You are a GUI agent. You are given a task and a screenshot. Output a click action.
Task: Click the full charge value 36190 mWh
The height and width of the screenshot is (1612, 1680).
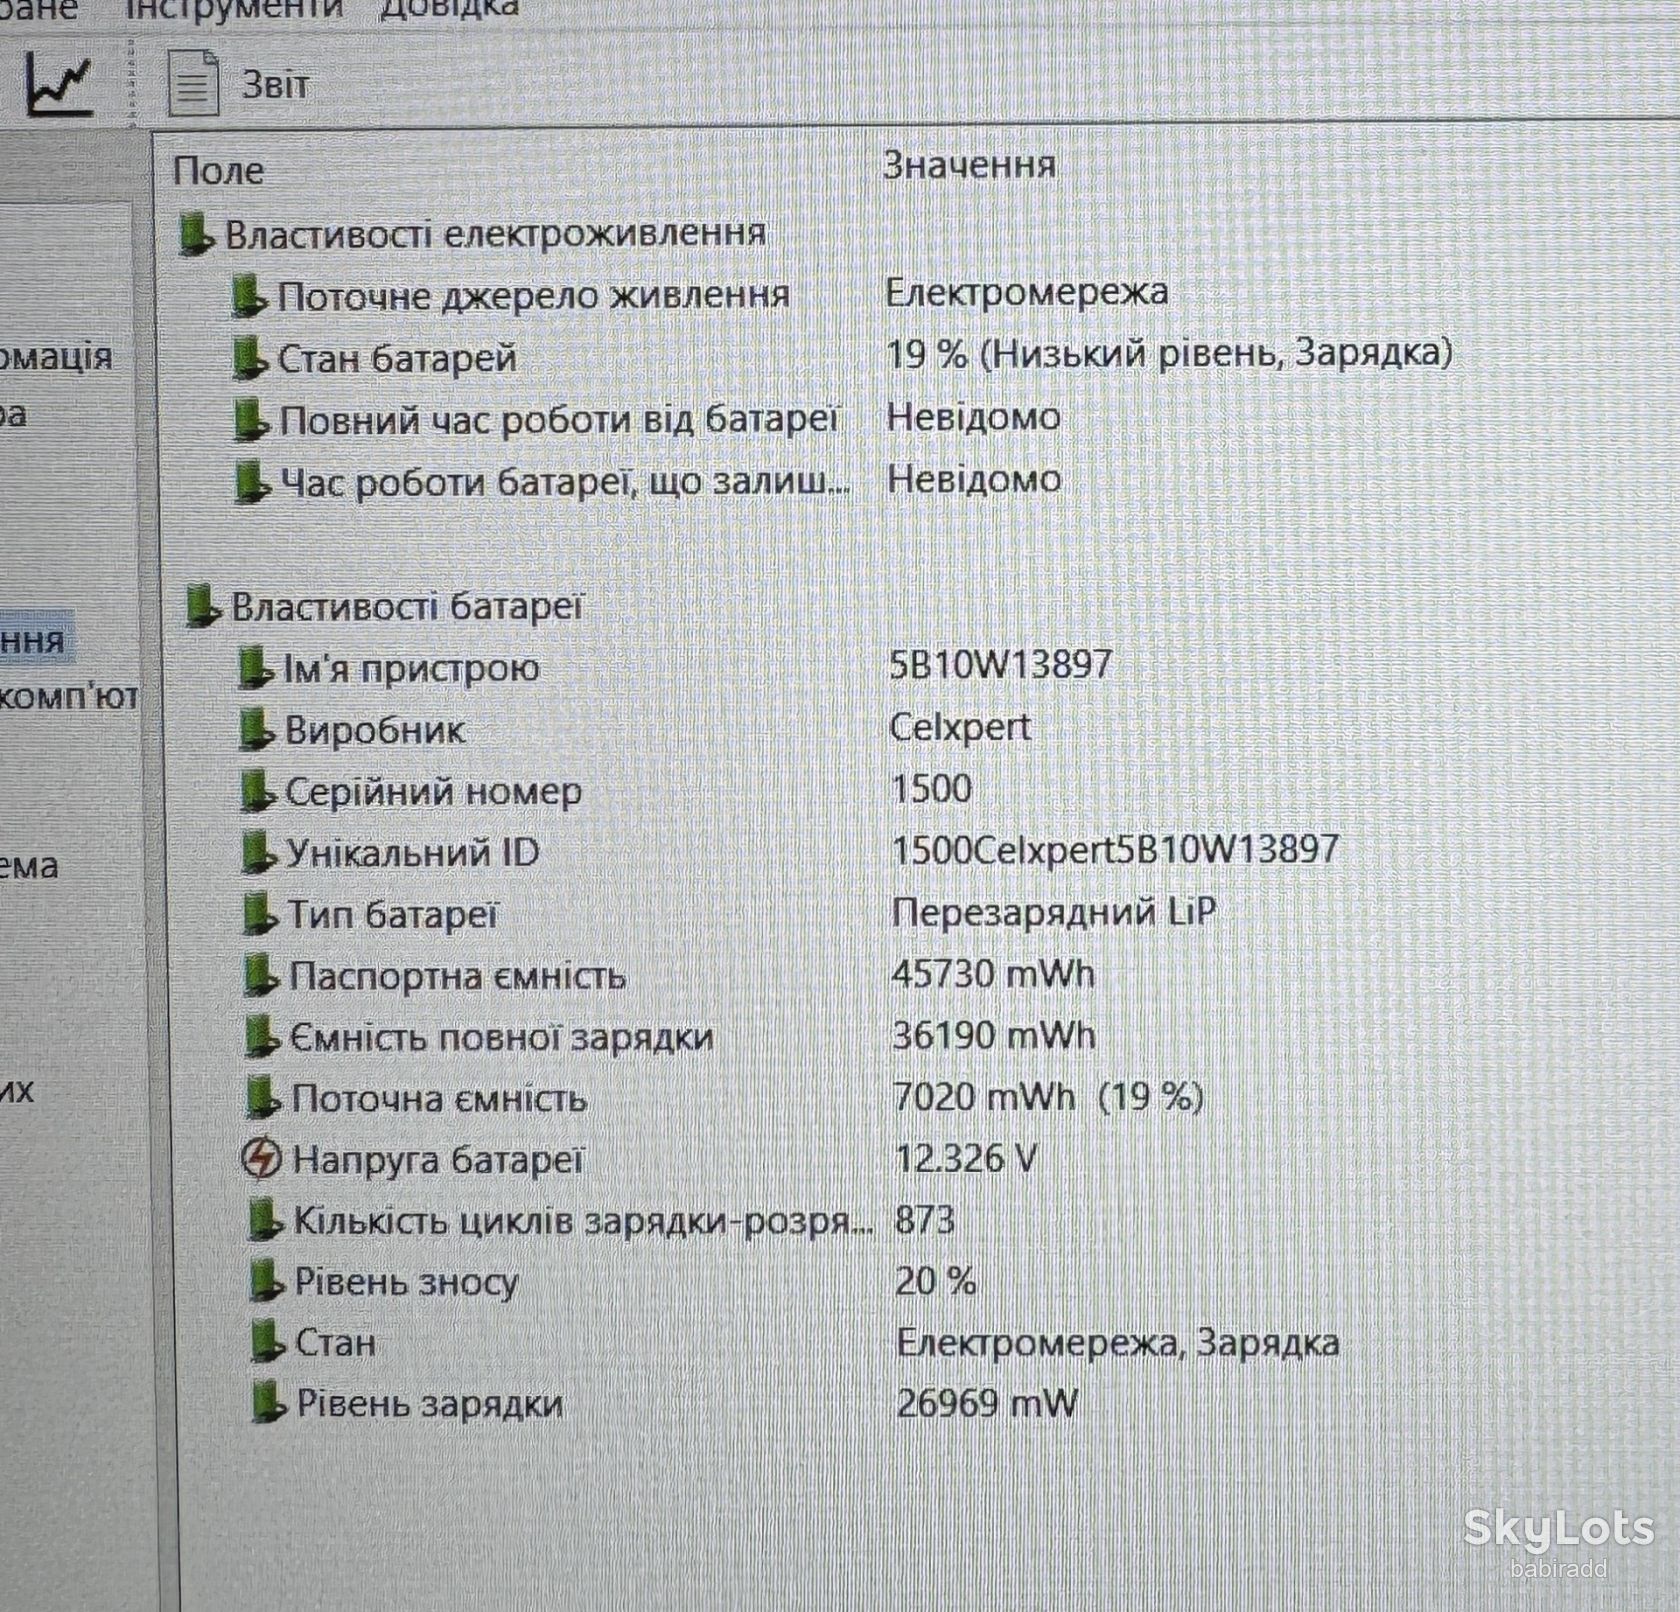click(x=994, y=1035)
